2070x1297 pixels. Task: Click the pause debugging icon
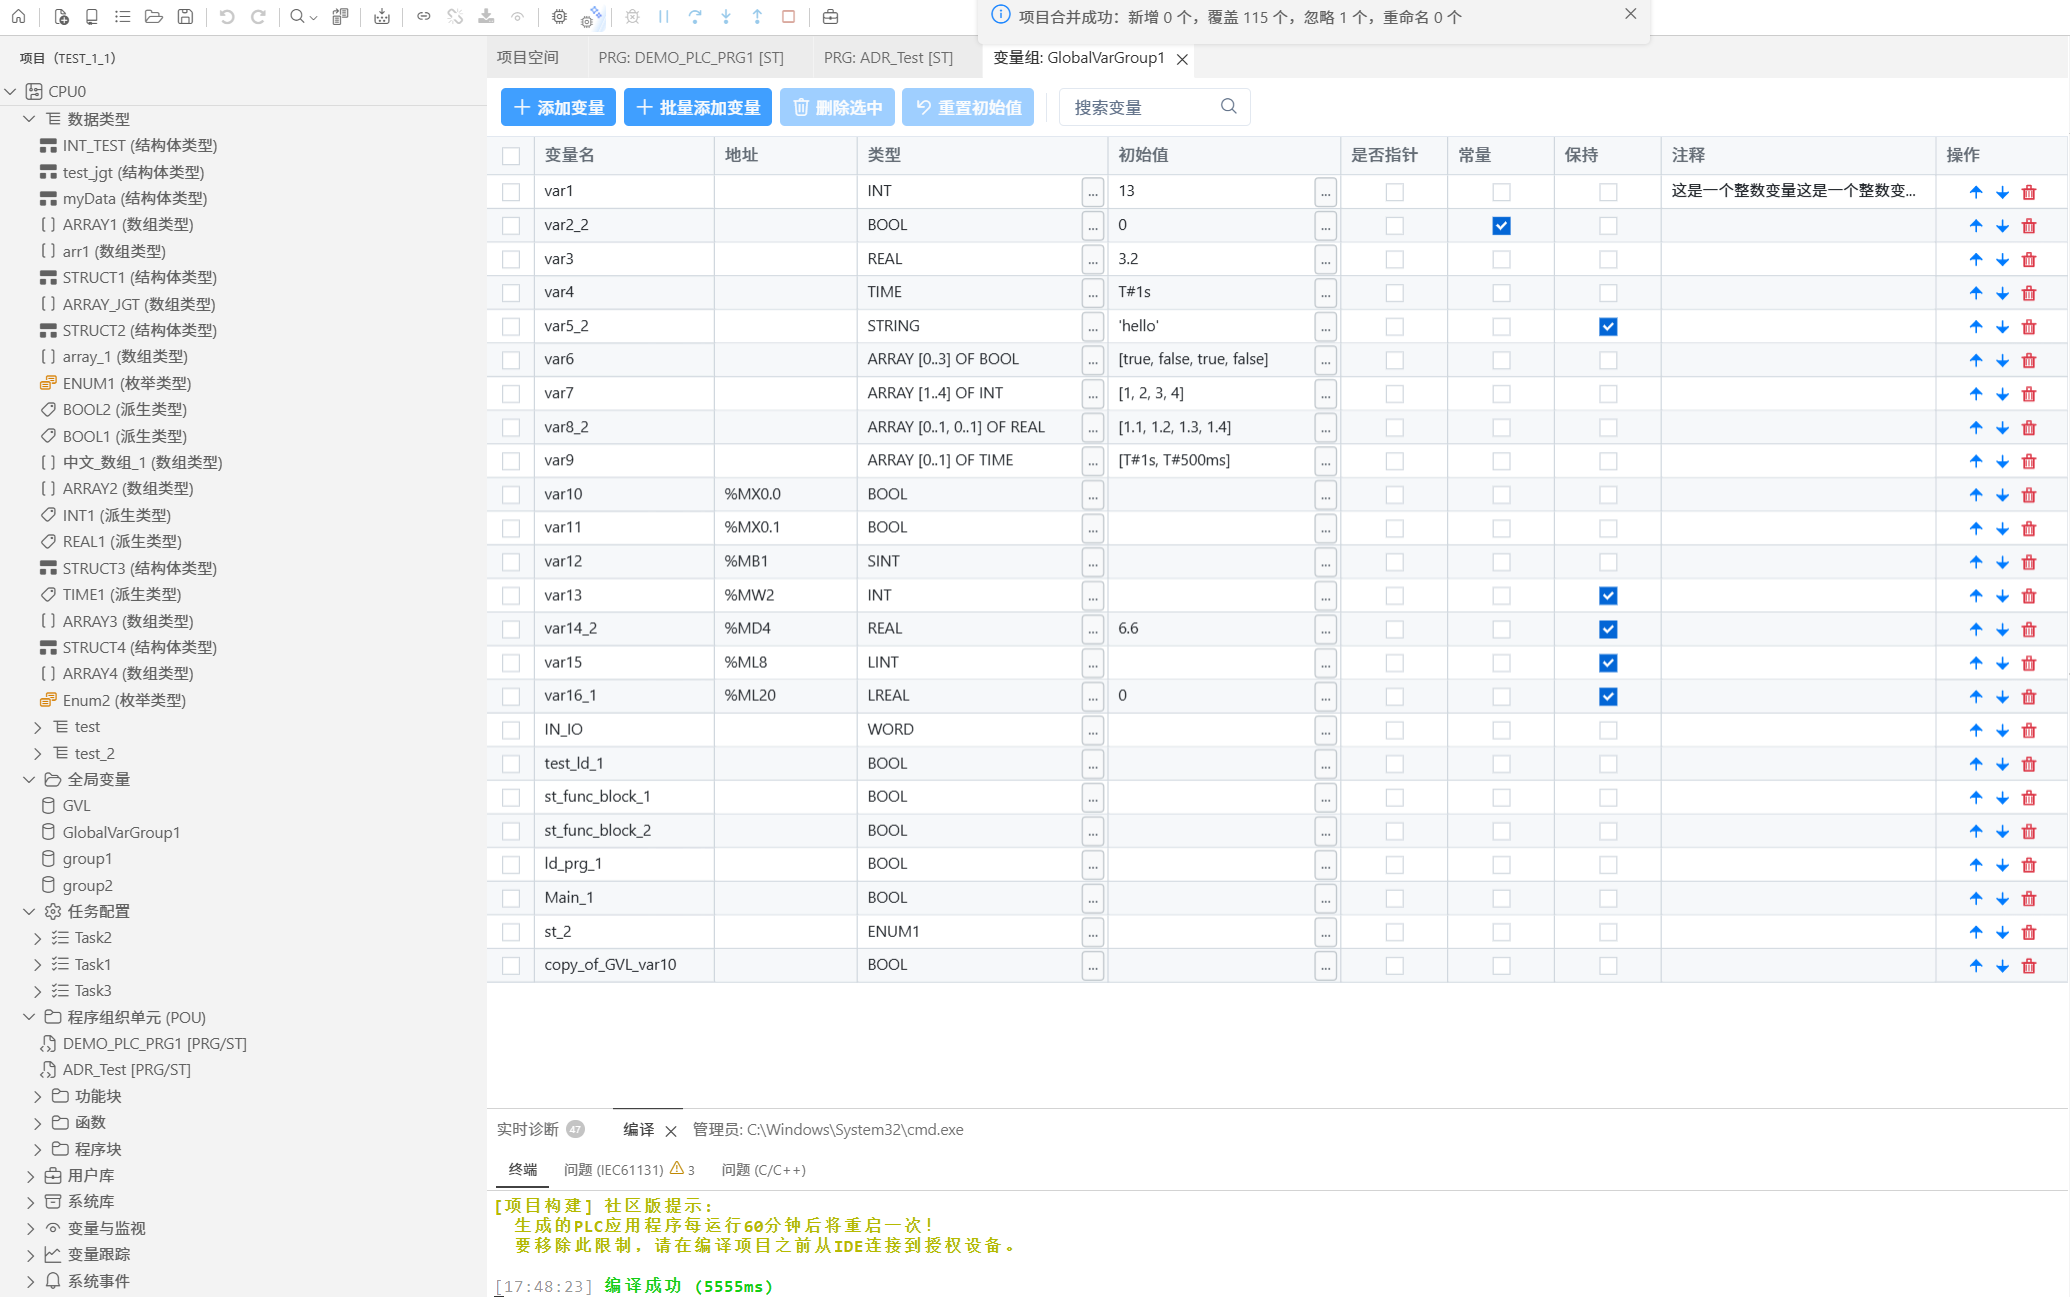point(664,17)
